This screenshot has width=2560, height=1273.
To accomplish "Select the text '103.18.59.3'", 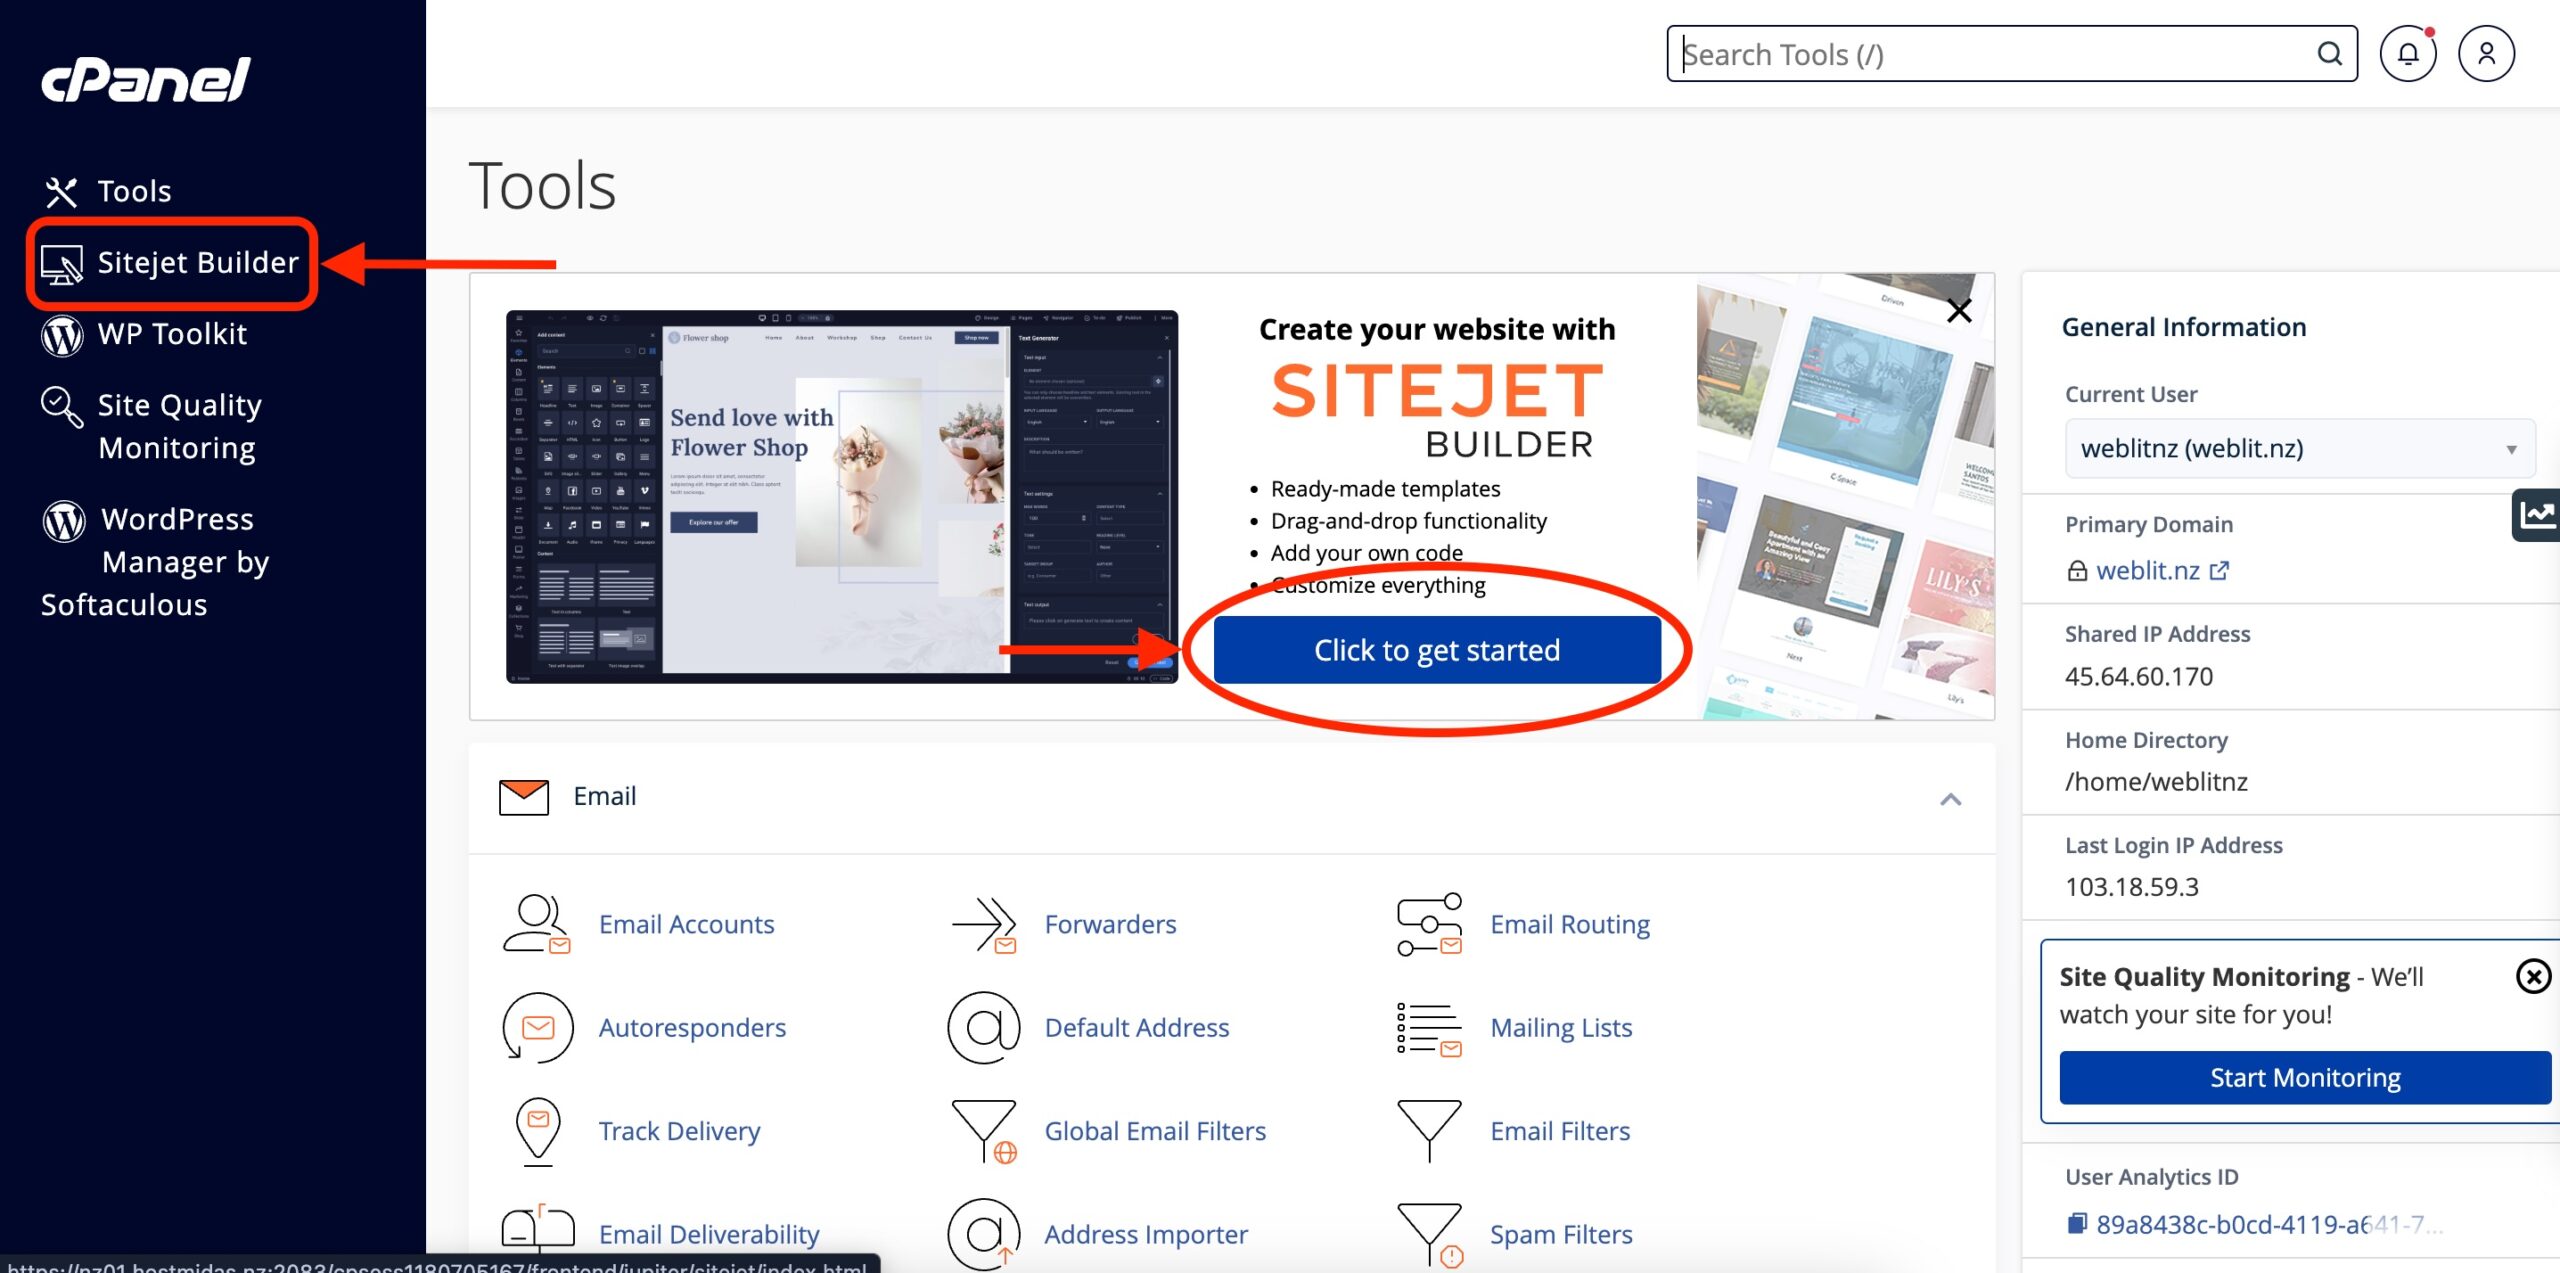I will [x=2132, y=886].
